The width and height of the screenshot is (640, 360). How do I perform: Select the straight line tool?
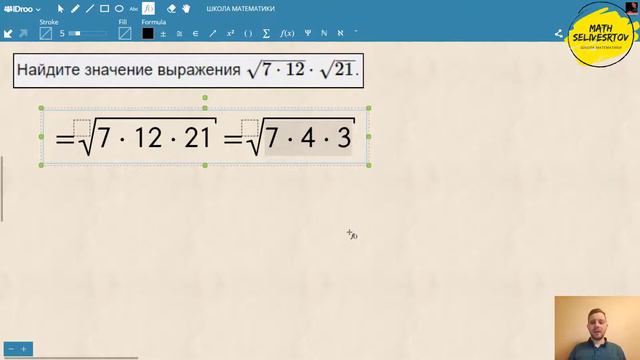point(89,9)
